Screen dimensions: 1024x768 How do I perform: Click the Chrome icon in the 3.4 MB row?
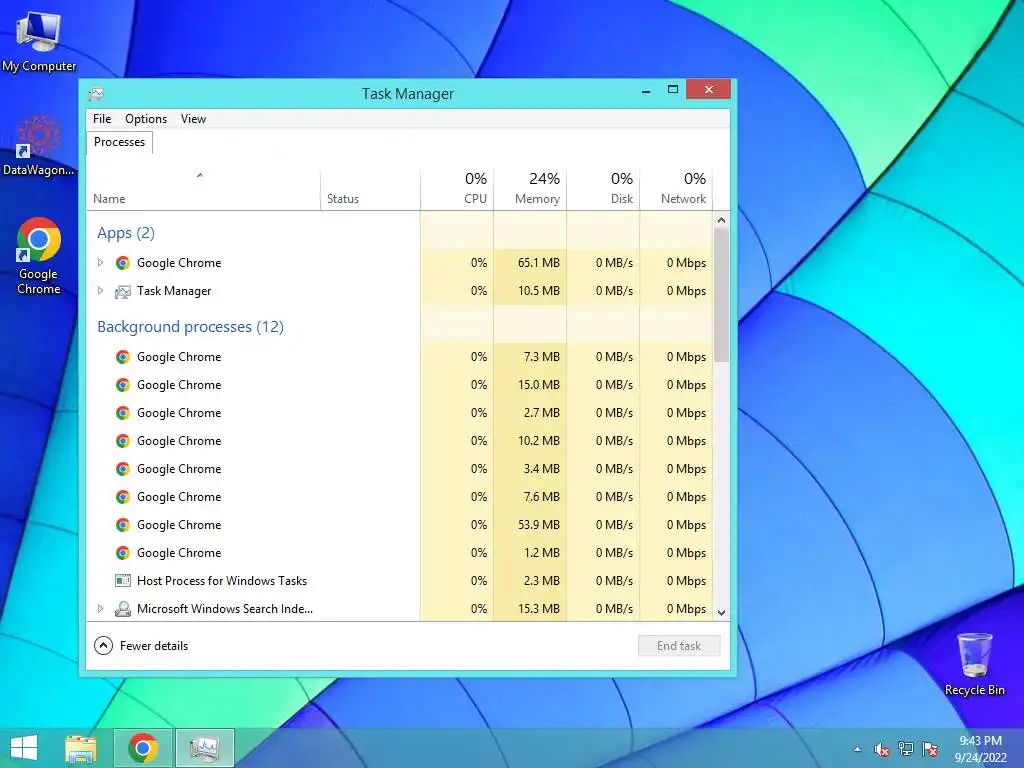click(x=122, y=469)
